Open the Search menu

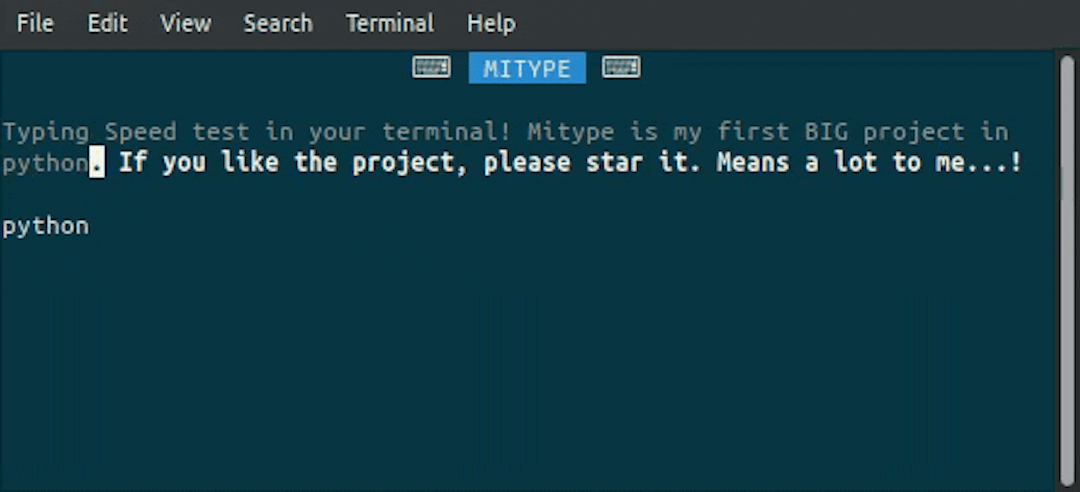point(278,23)
